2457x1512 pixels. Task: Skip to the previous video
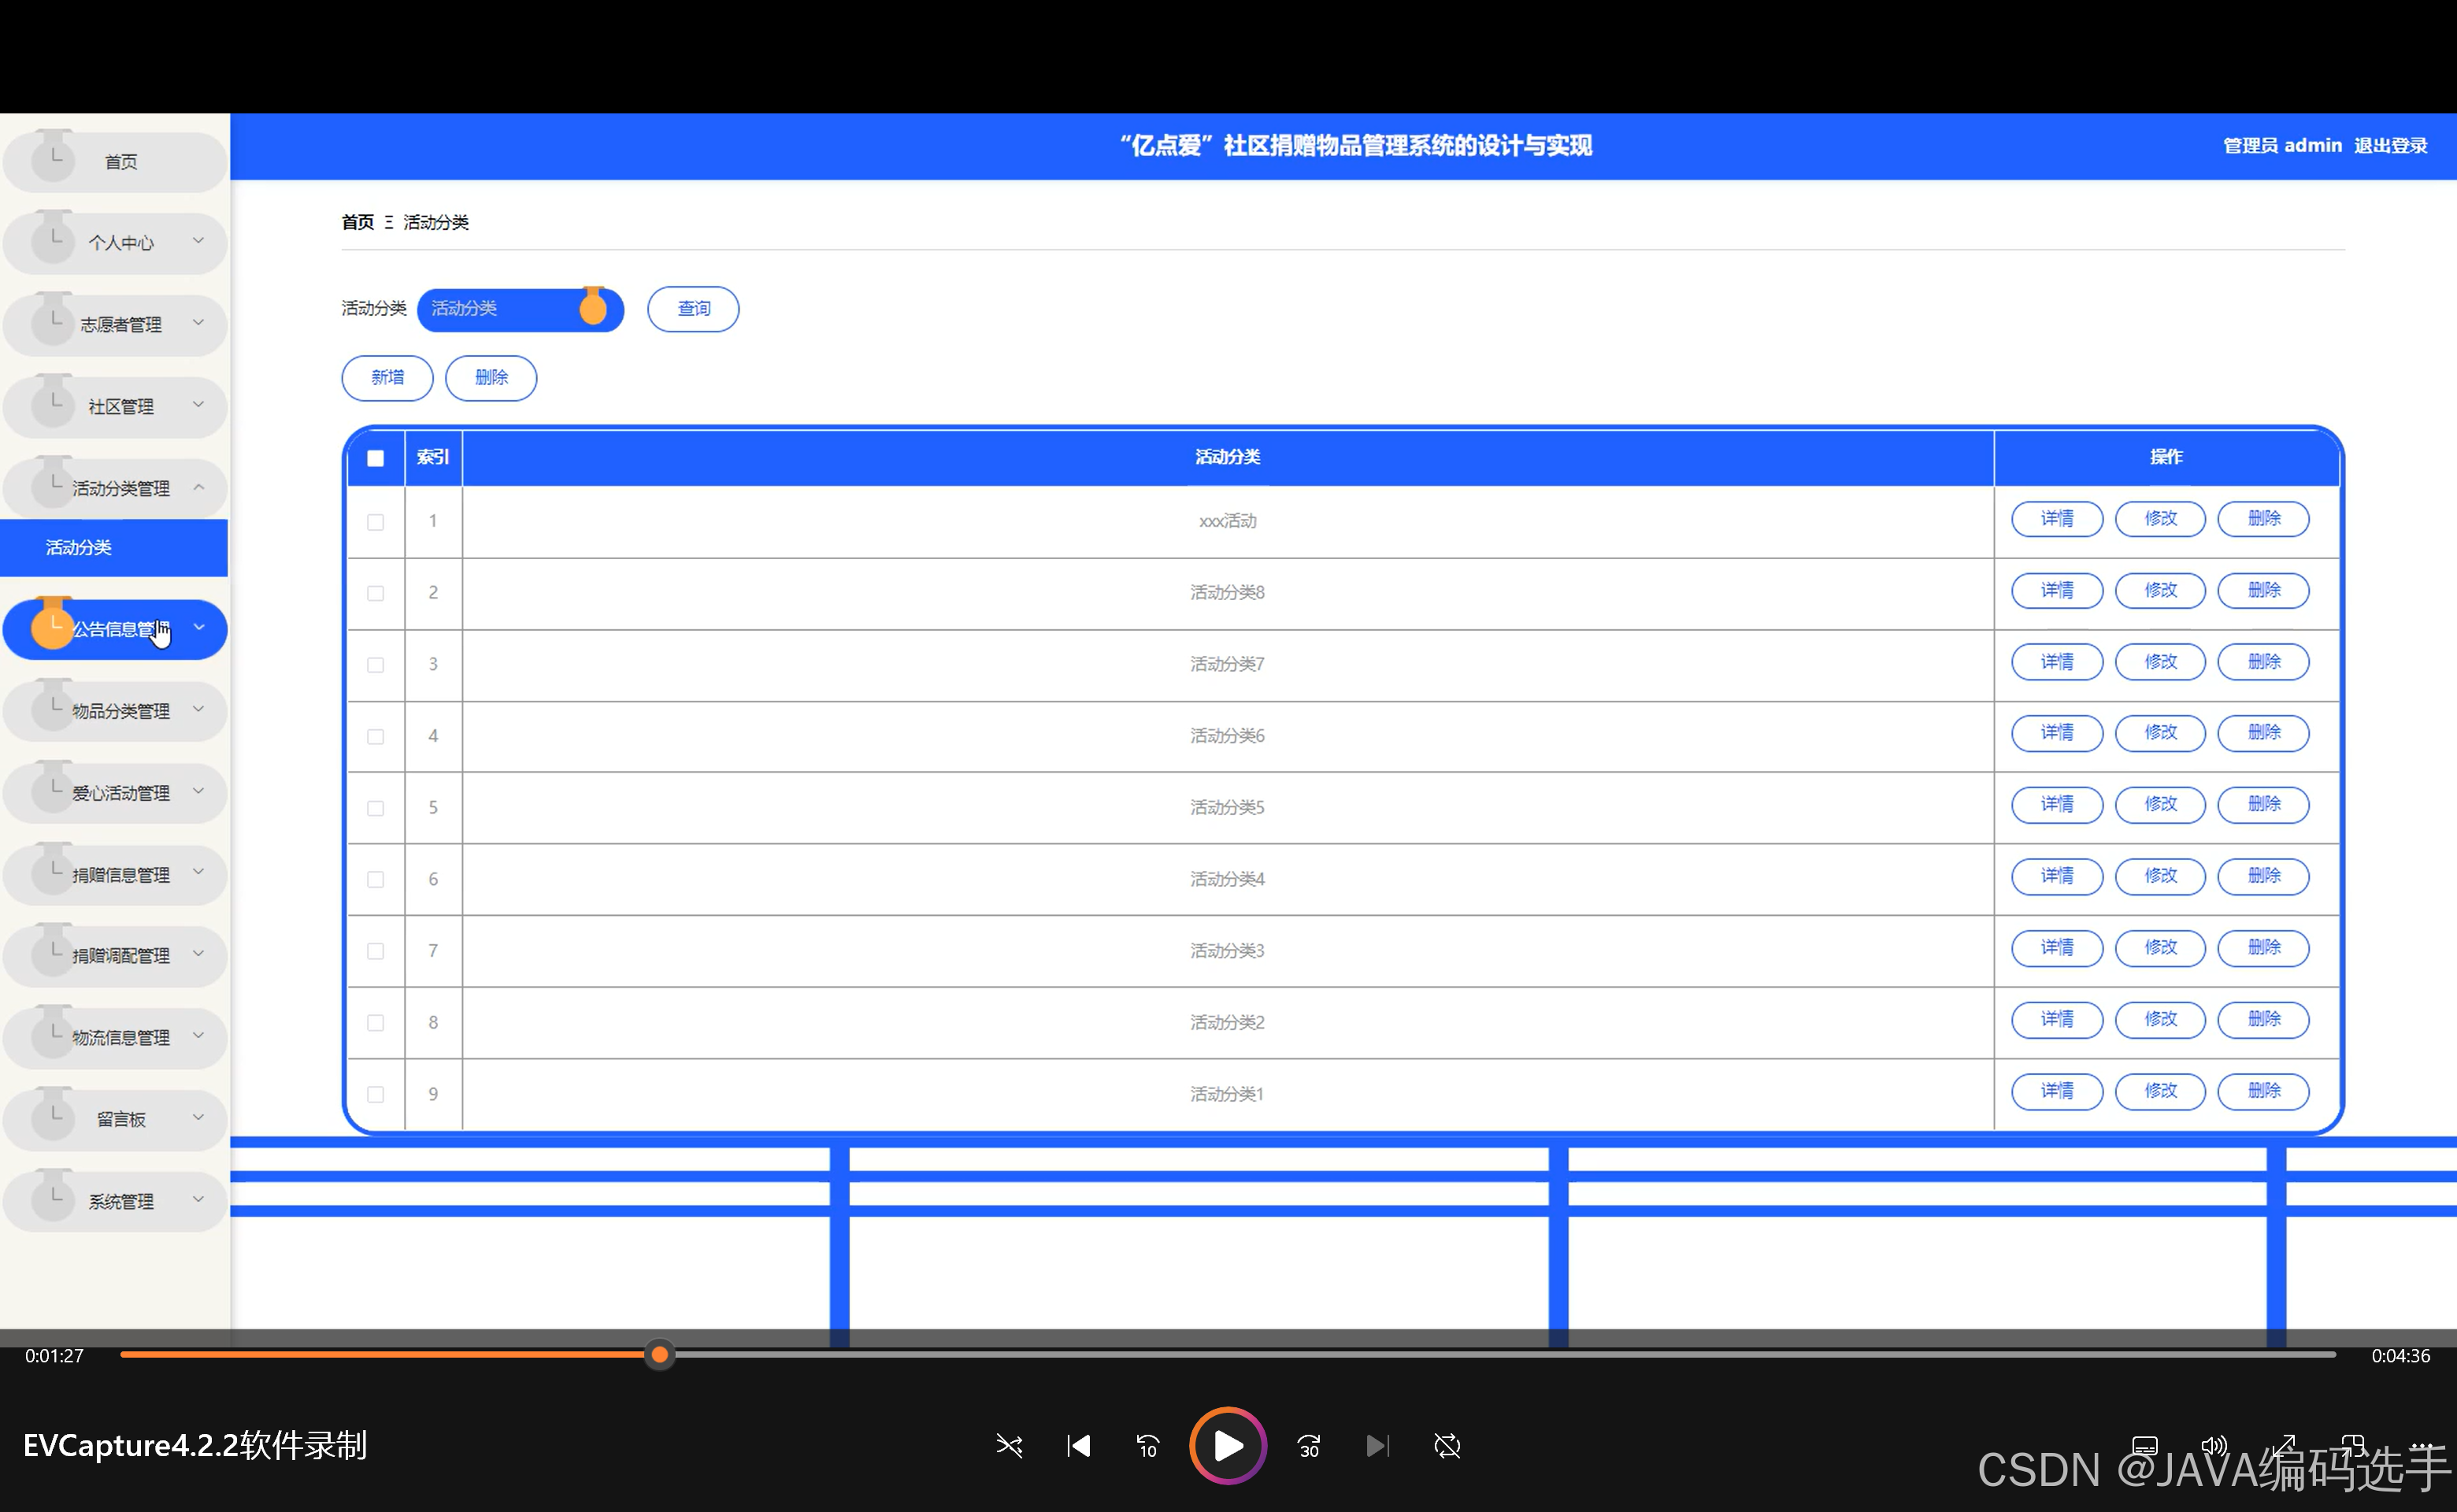[x=1078, y=1446]
